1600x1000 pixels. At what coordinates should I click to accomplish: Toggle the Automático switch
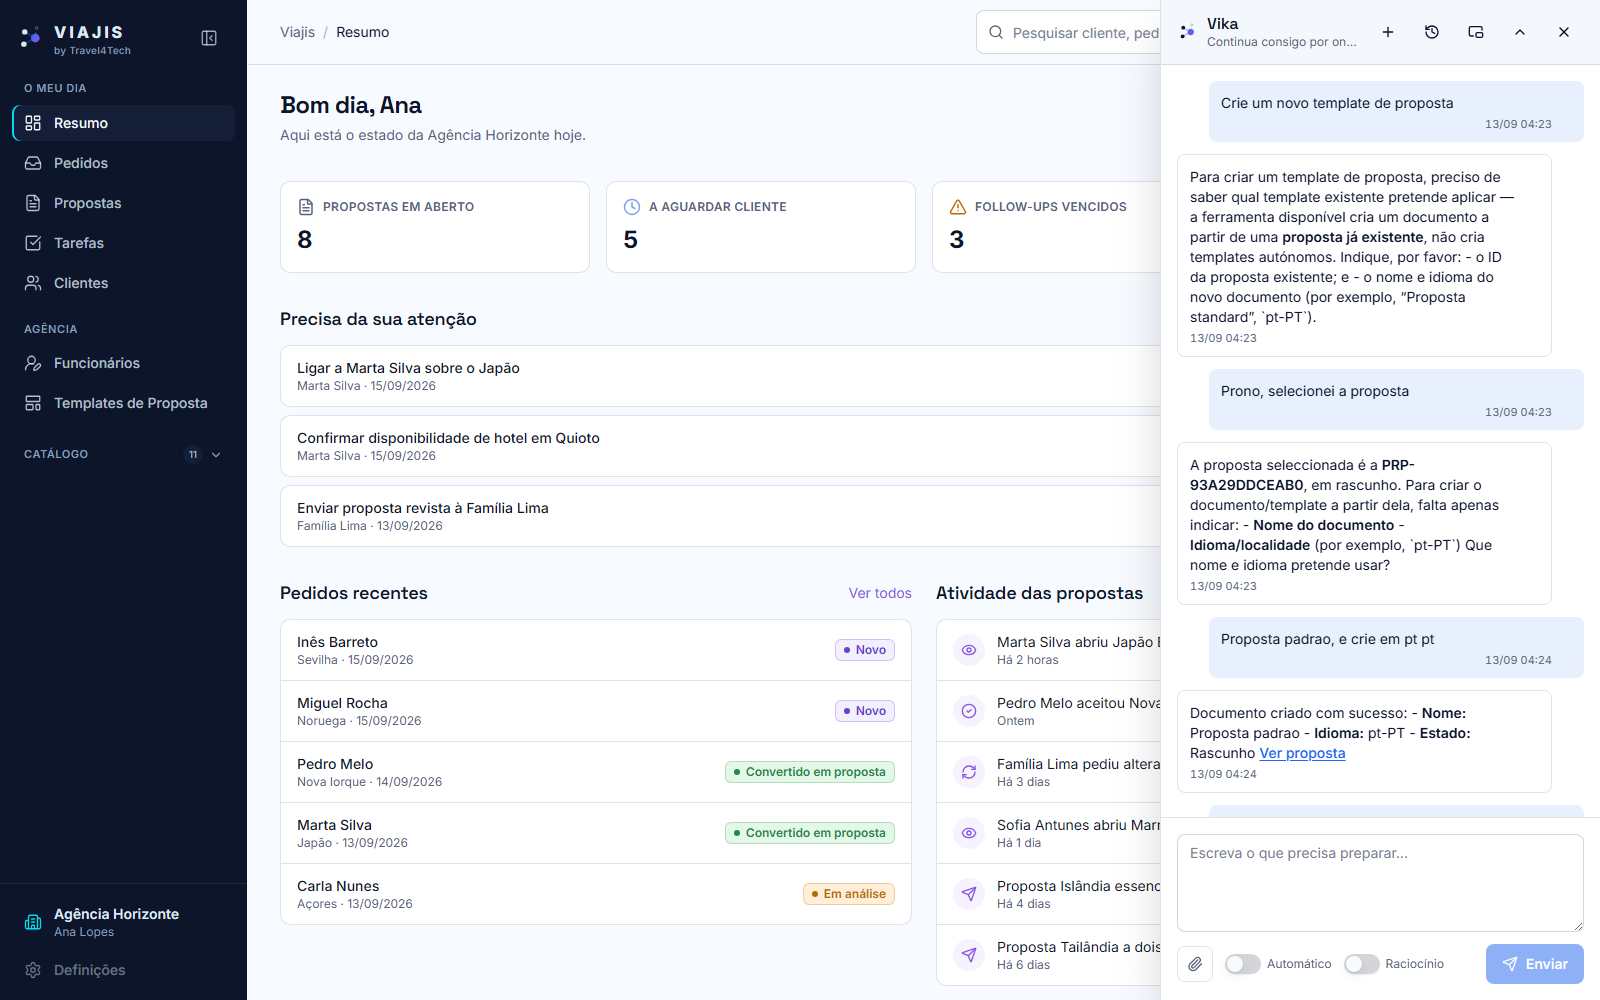click(1243, 964)
